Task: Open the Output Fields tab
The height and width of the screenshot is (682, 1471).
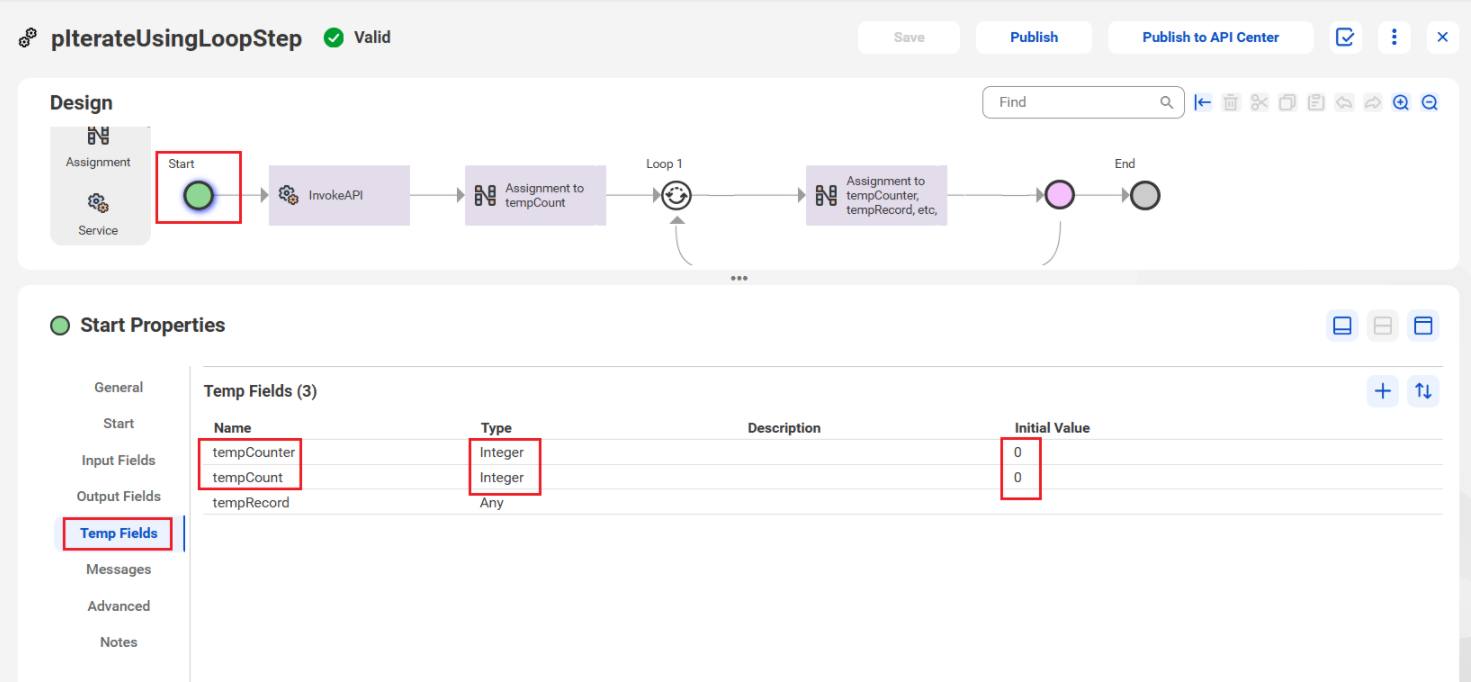Action: pos(119,496)
